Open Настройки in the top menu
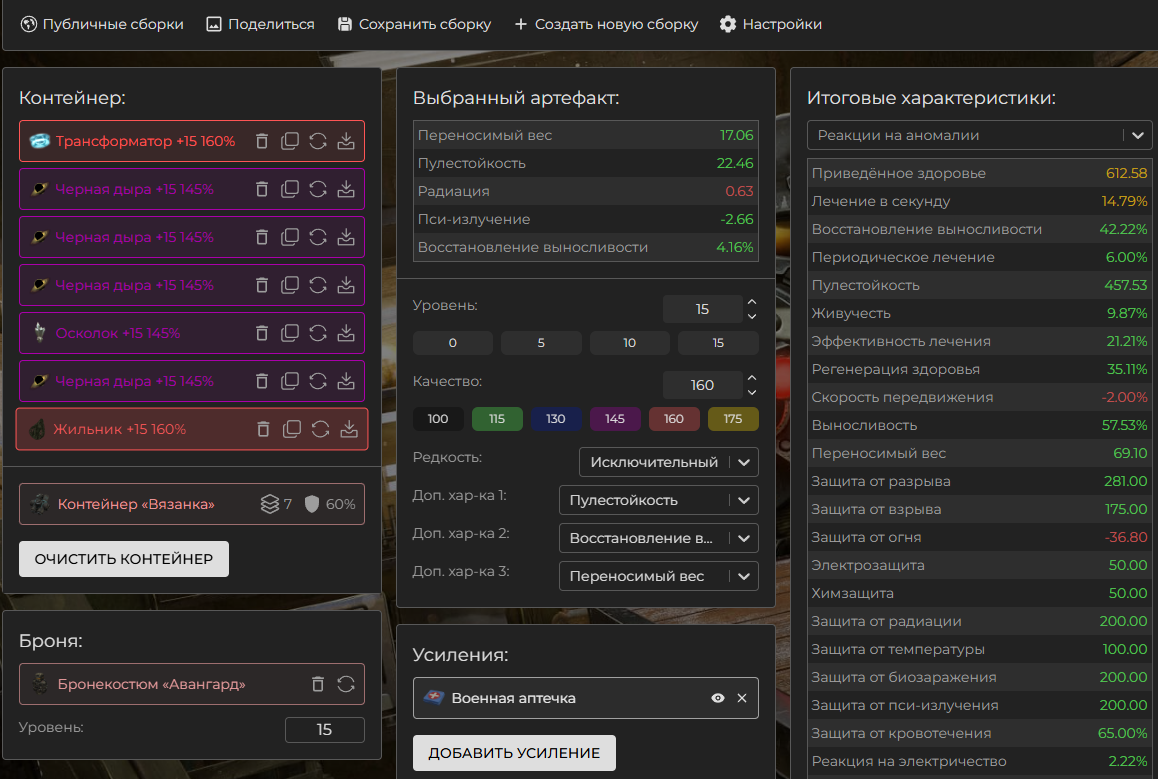 coord(771,24)
